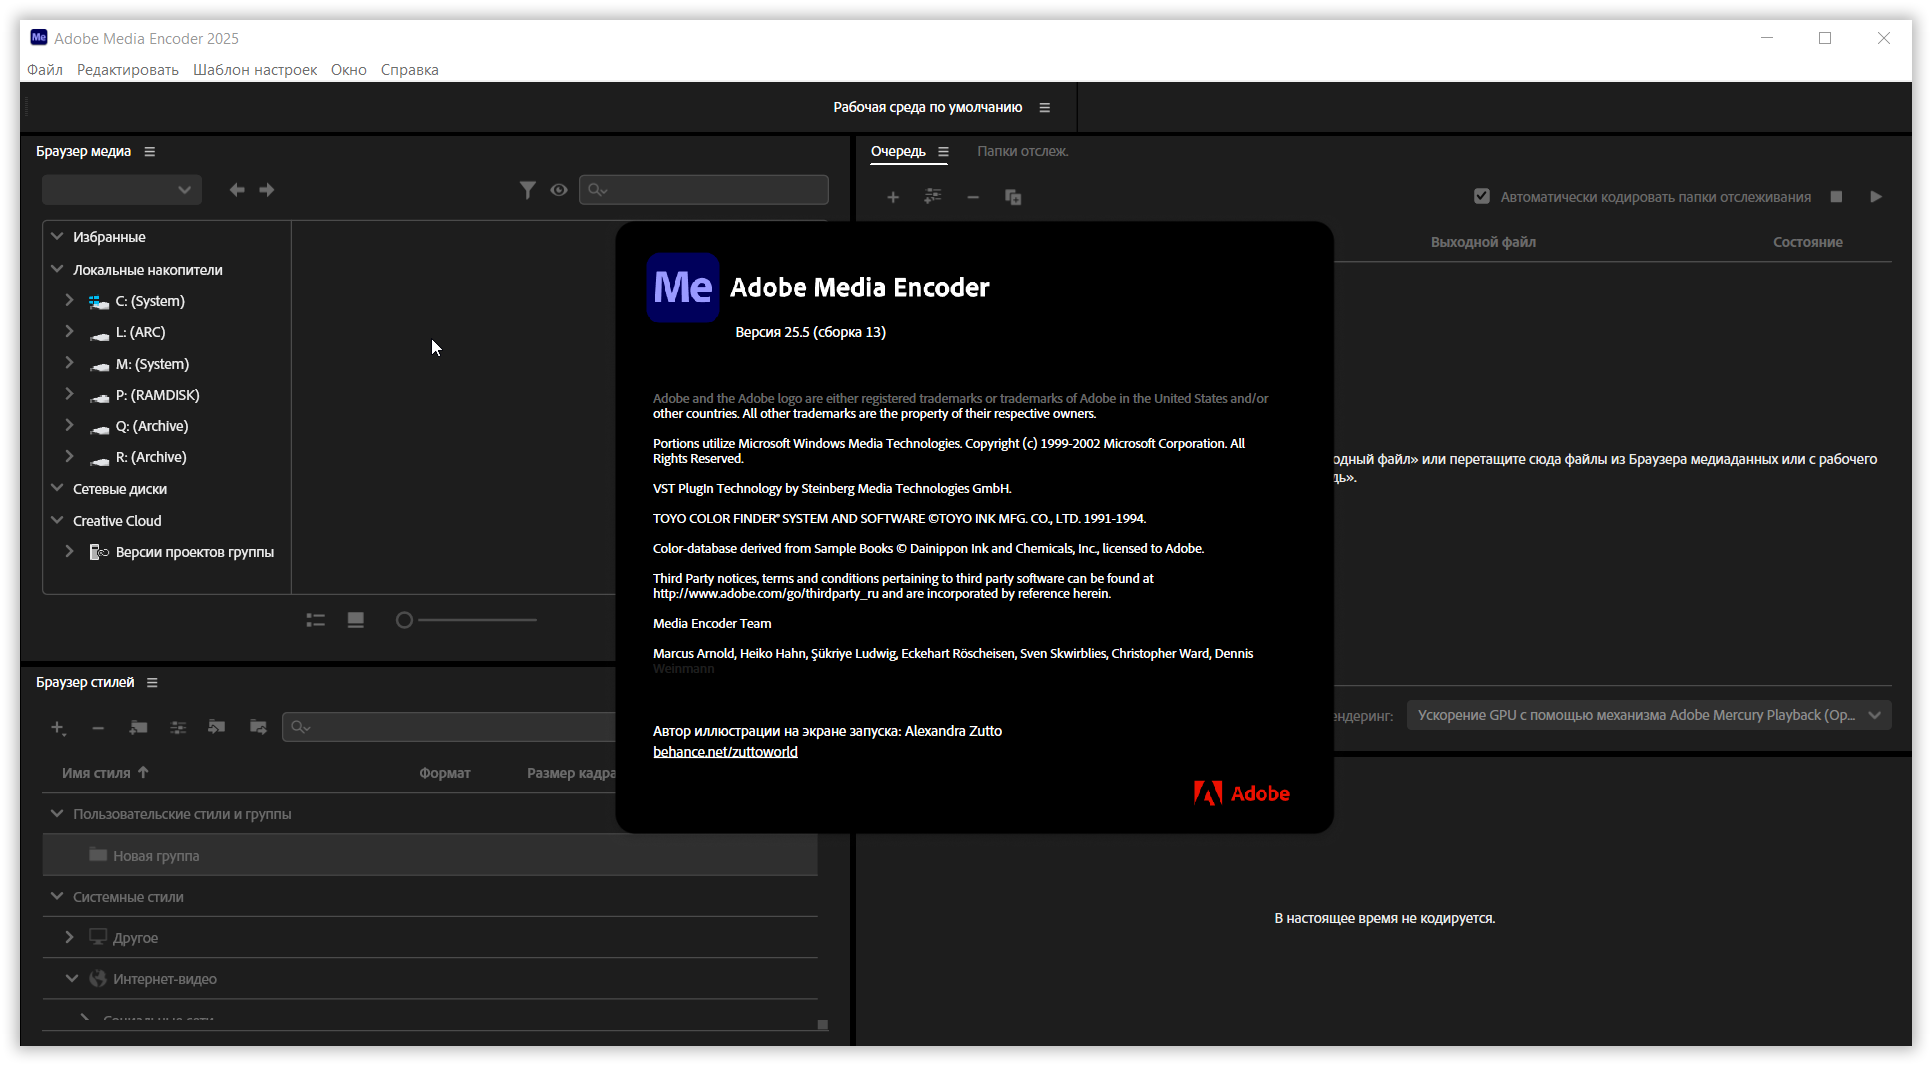The image size is (1932, 1066).
Task: Open the behance.net/zuttoworld link
Action: [725, 752]
